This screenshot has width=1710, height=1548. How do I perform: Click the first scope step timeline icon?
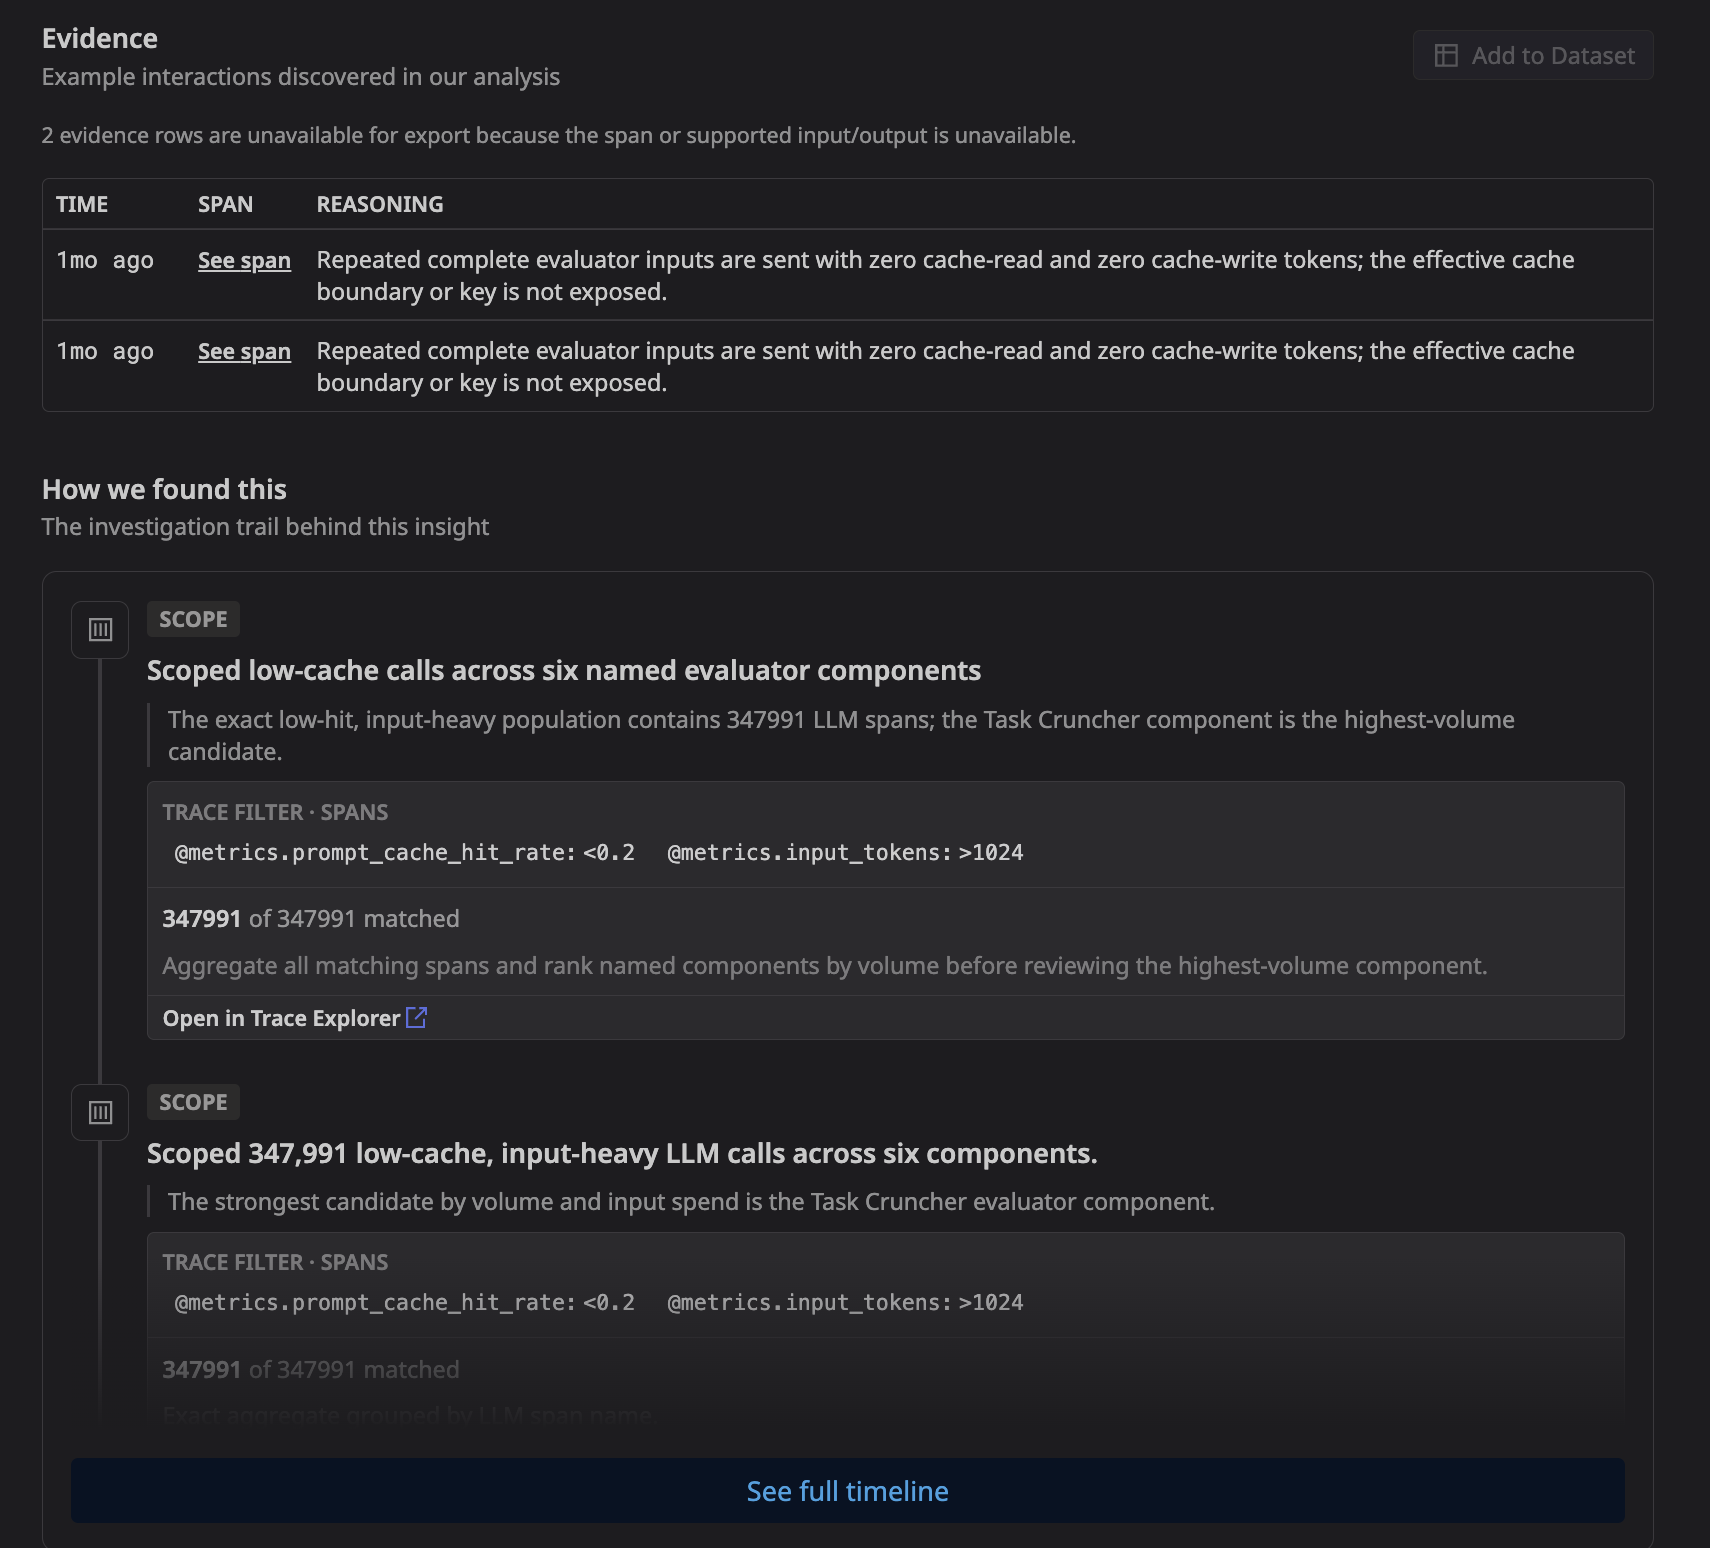(100, 629)
